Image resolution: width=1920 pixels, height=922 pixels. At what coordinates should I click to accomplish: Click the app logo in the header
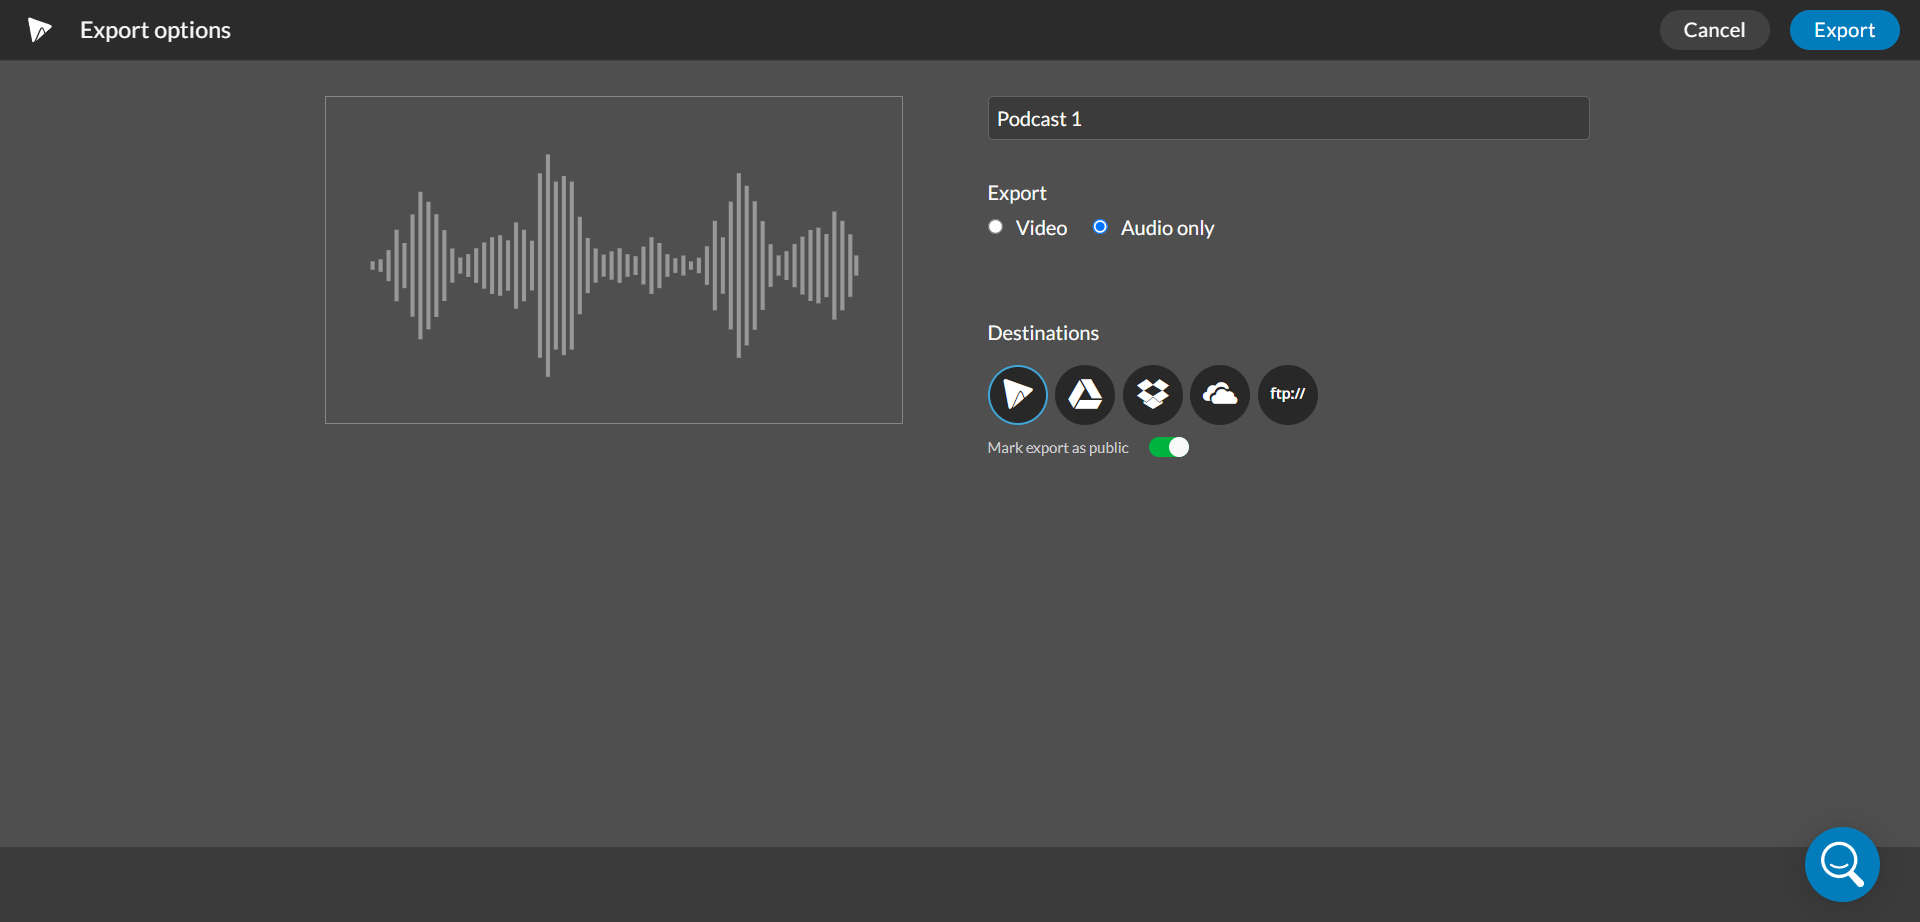[39, 30]
